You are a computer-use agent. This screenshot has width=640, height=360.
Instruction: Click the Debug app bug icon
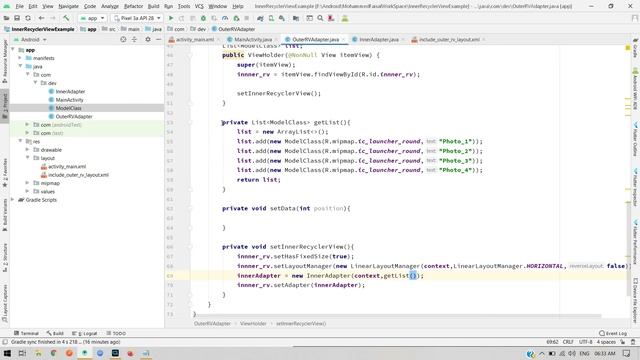(x=203, y=18)
